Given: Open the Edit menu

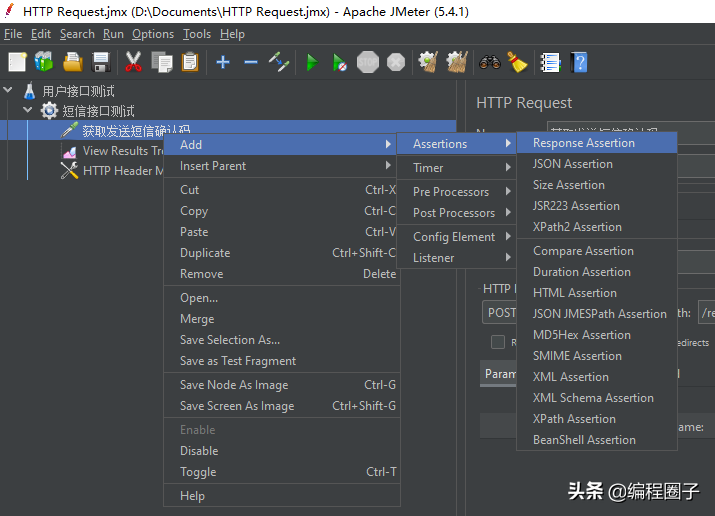Looking at the screenshot, I should point(41,34).
